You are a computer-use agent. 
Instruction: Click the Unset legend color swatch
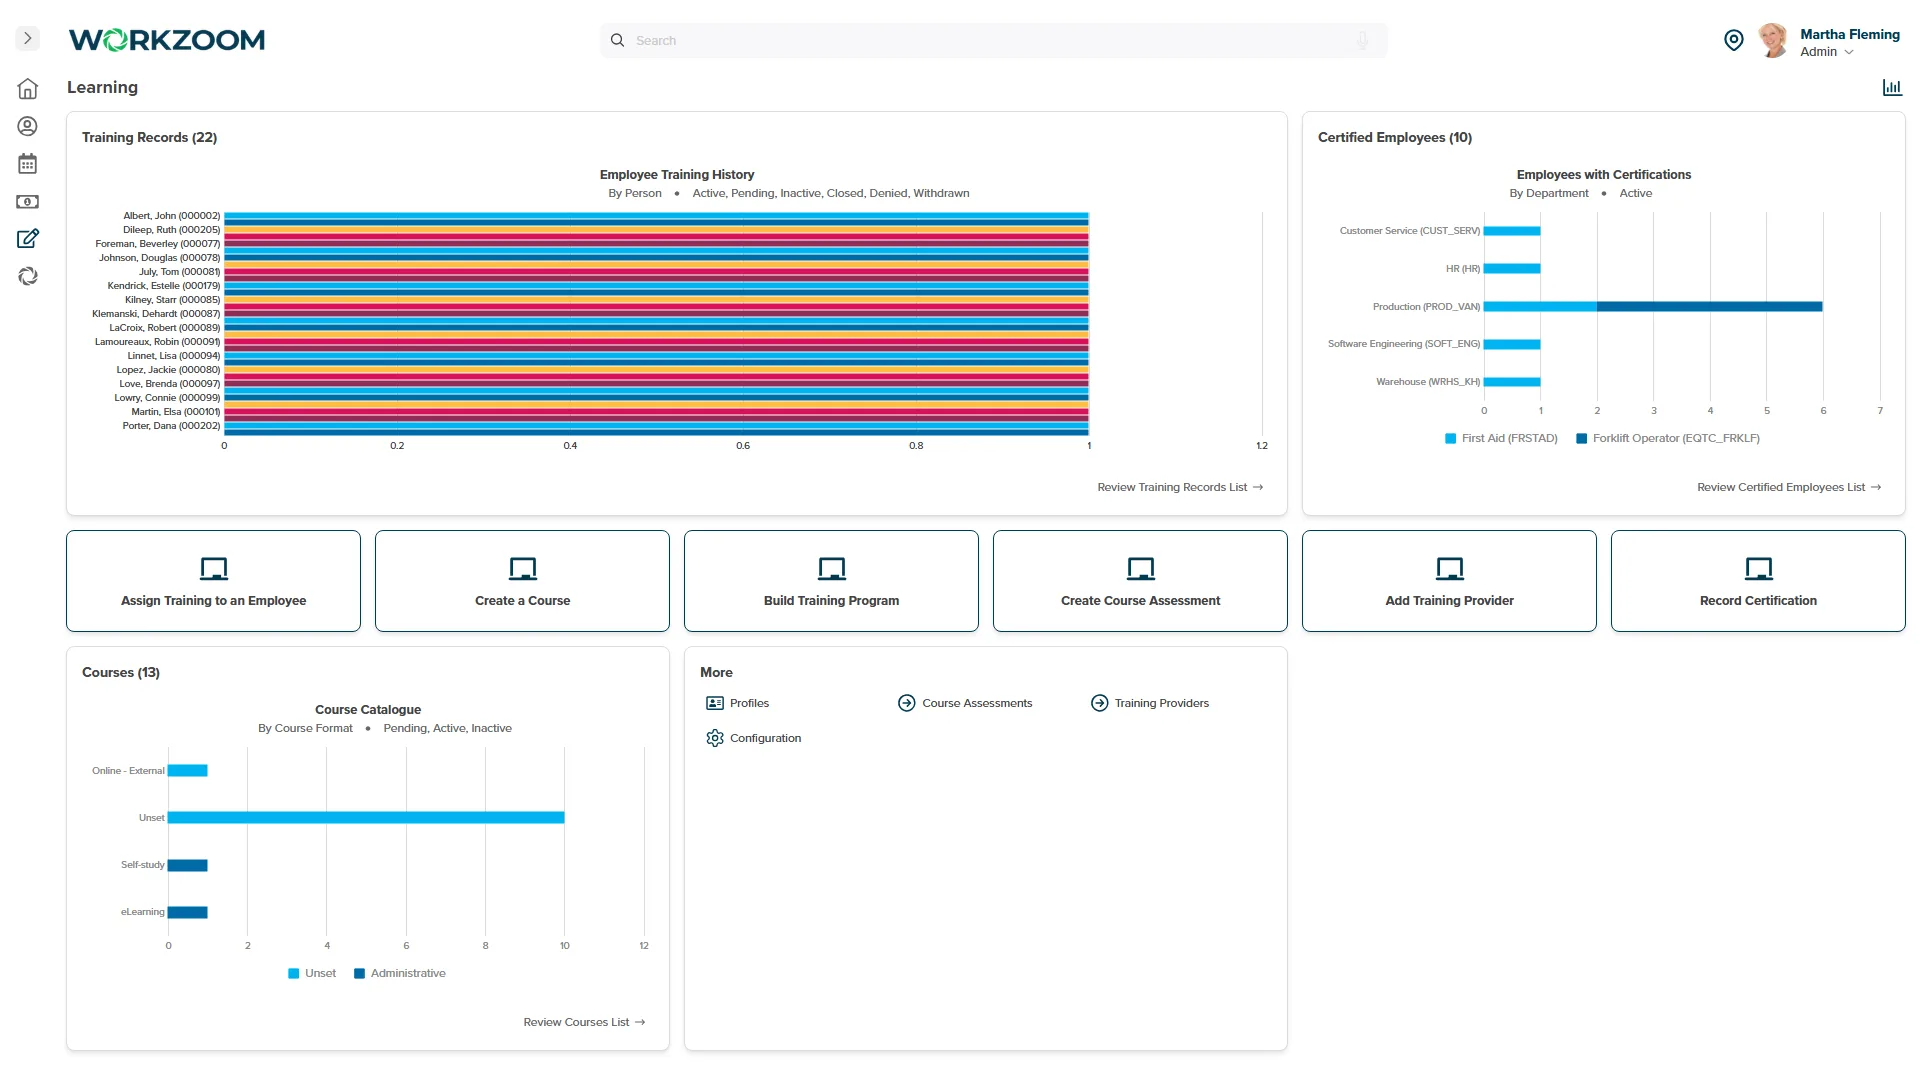[294, 973]
